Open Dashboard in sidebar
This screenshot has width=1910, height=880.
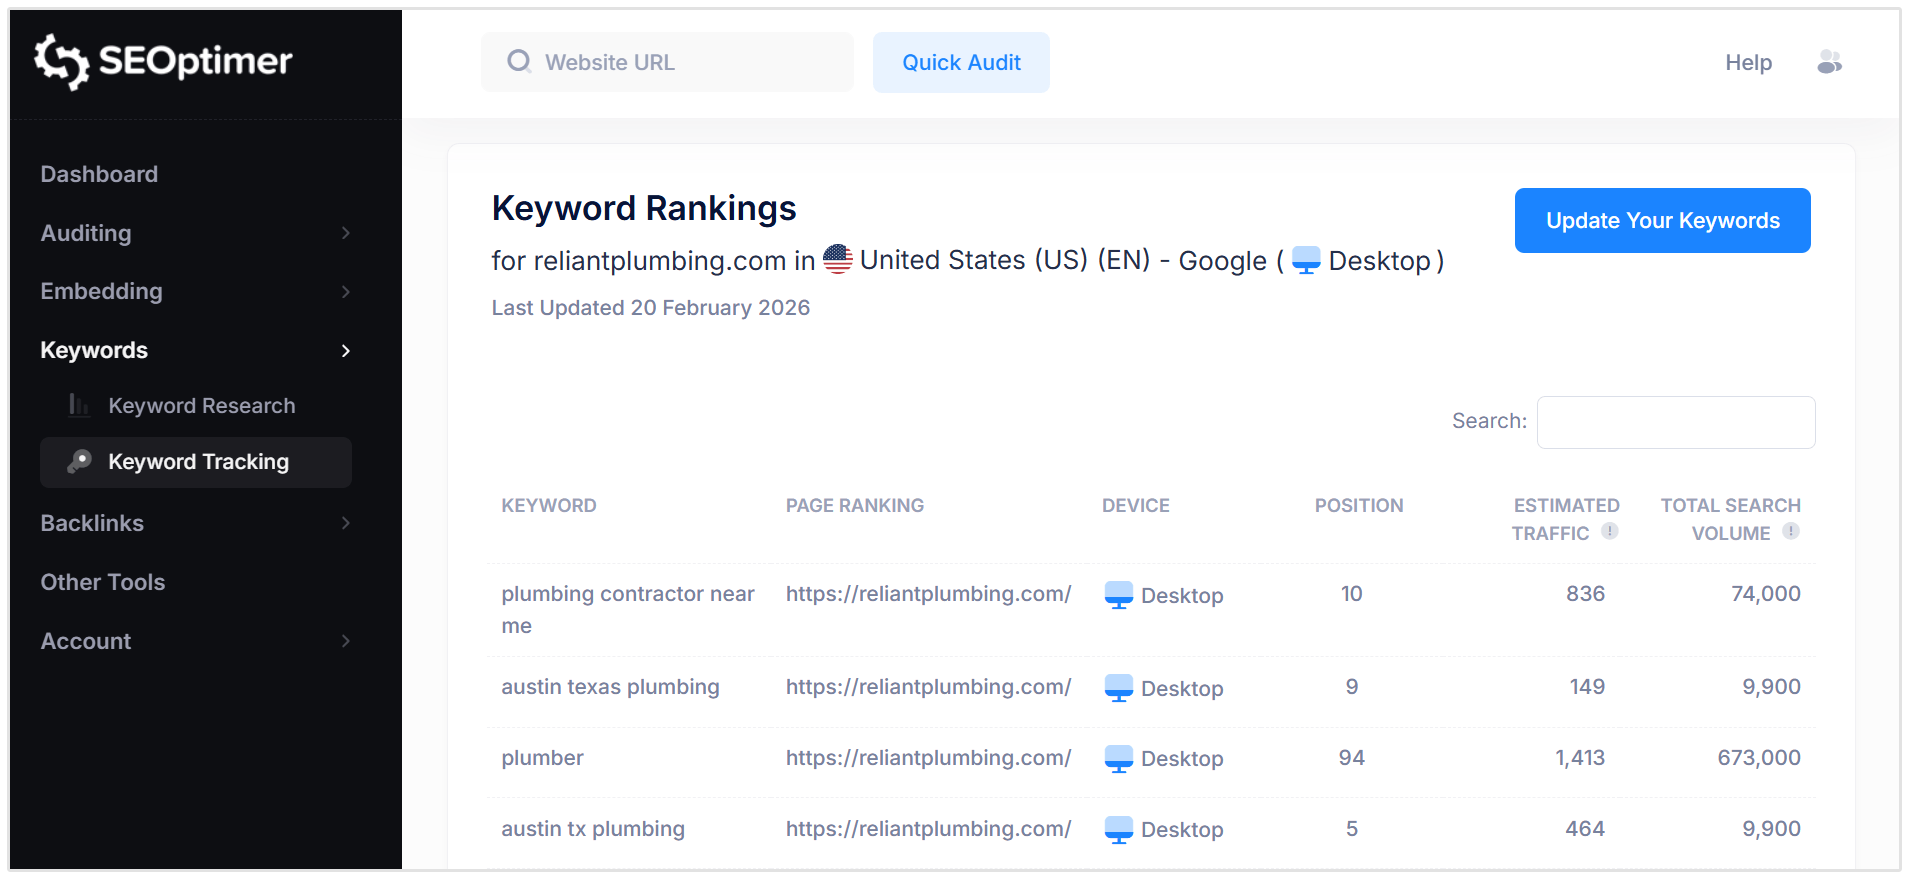99,174
